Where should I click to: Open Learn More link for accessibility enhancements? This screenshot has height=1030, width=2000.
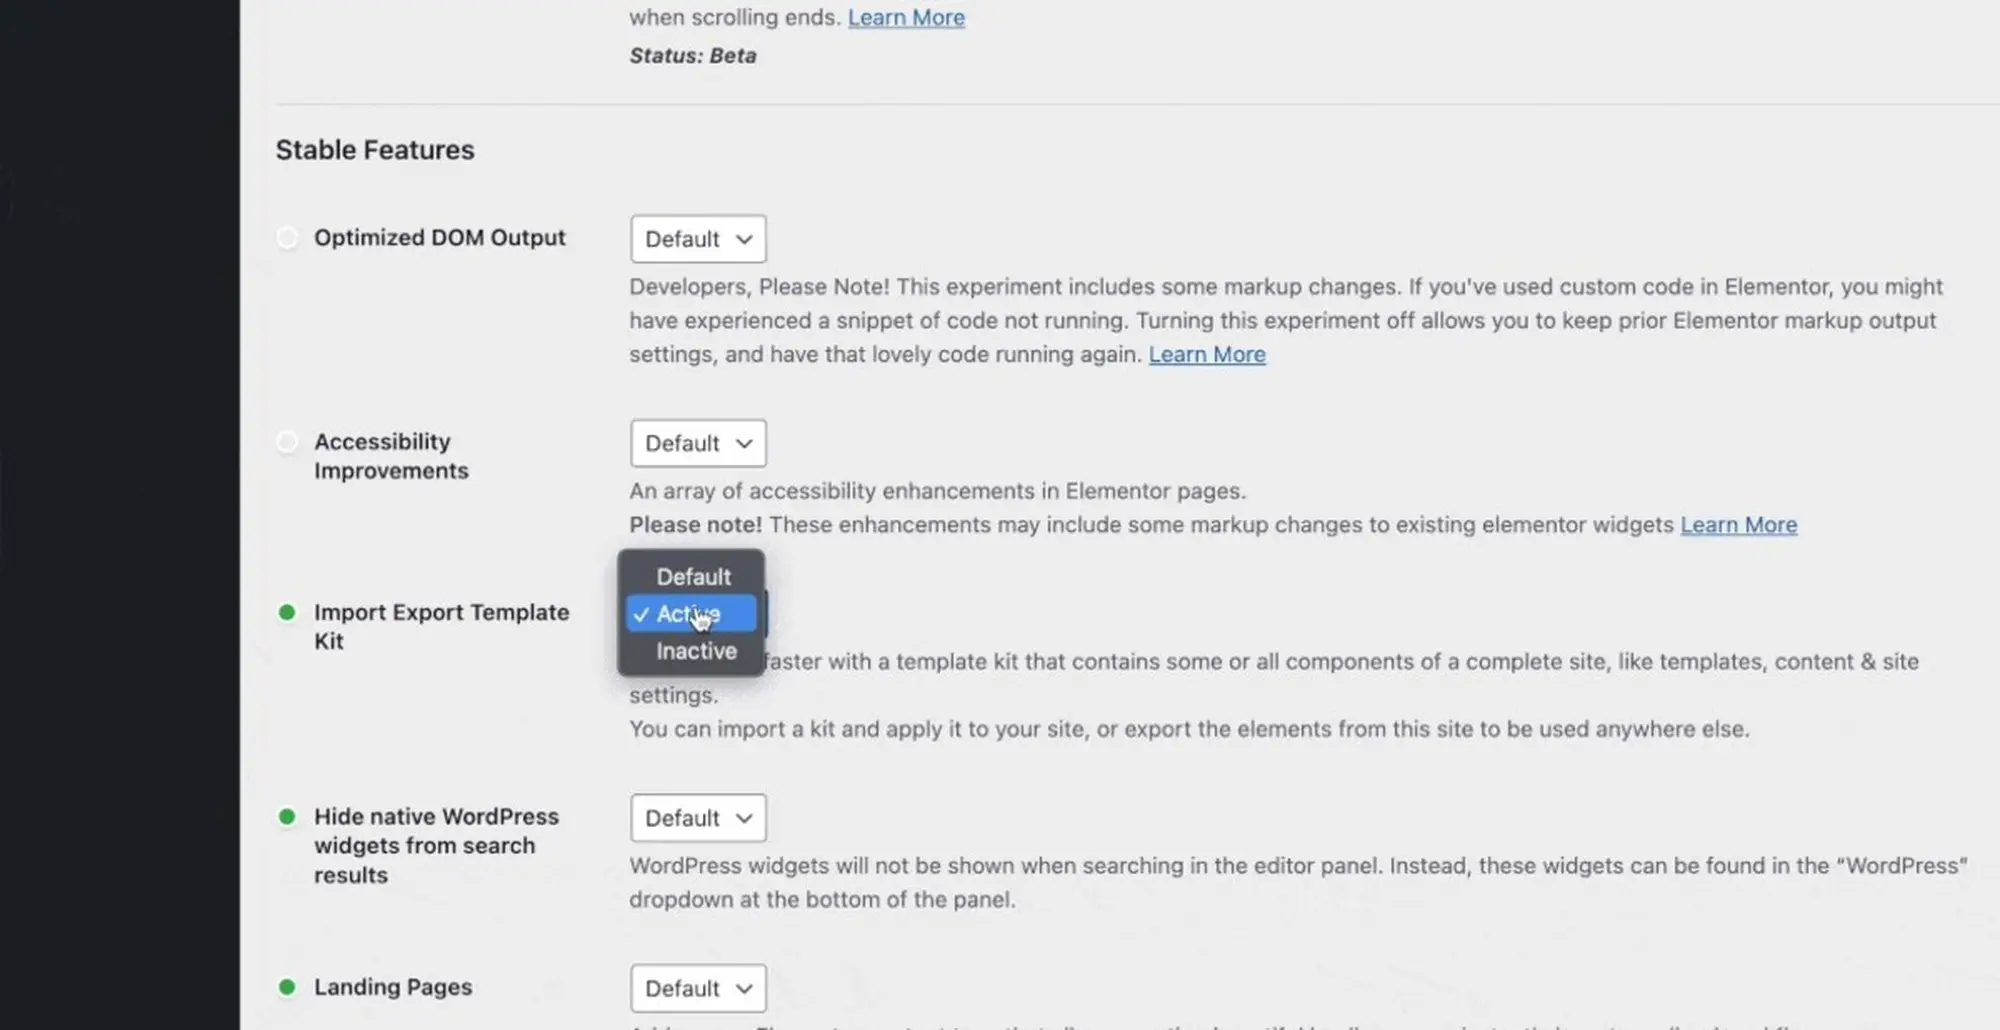[x=1738, y=525]
